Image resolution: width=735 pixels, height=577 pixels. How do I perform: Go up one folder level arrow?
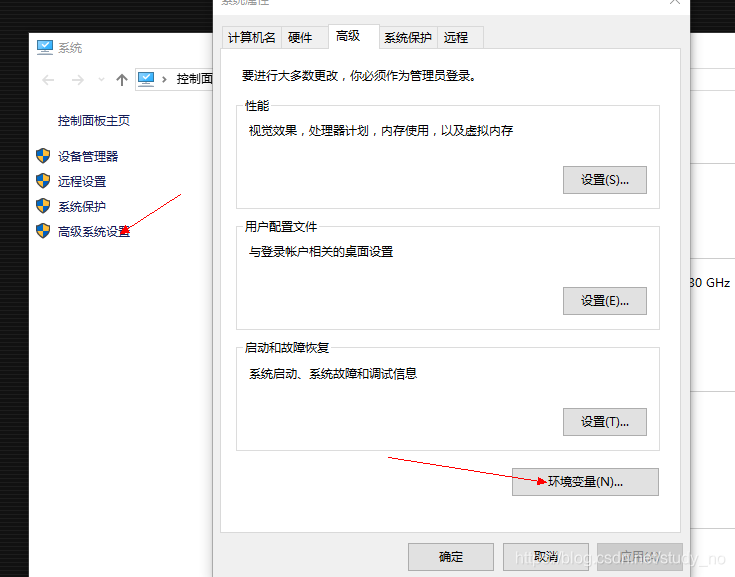point(122,80)
